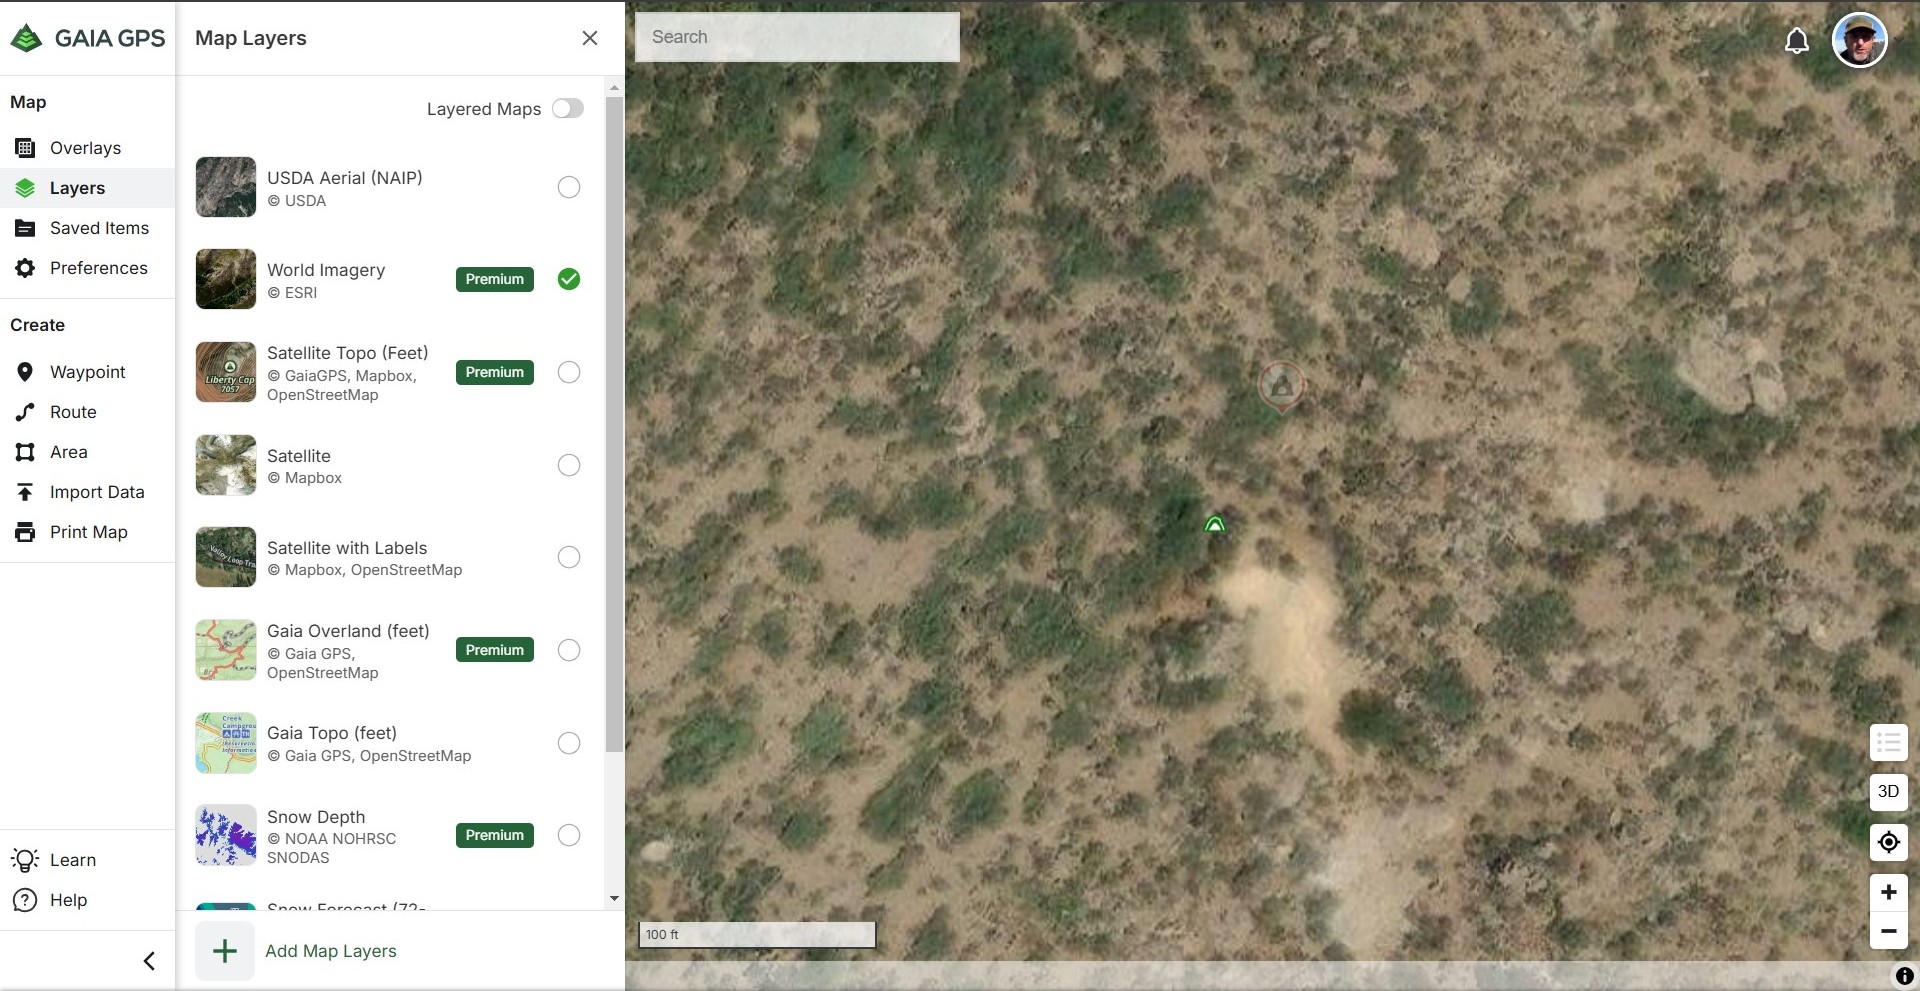Click the green tent campsite marker
The image size is (1920, 991).
(x=1215, y=524)
